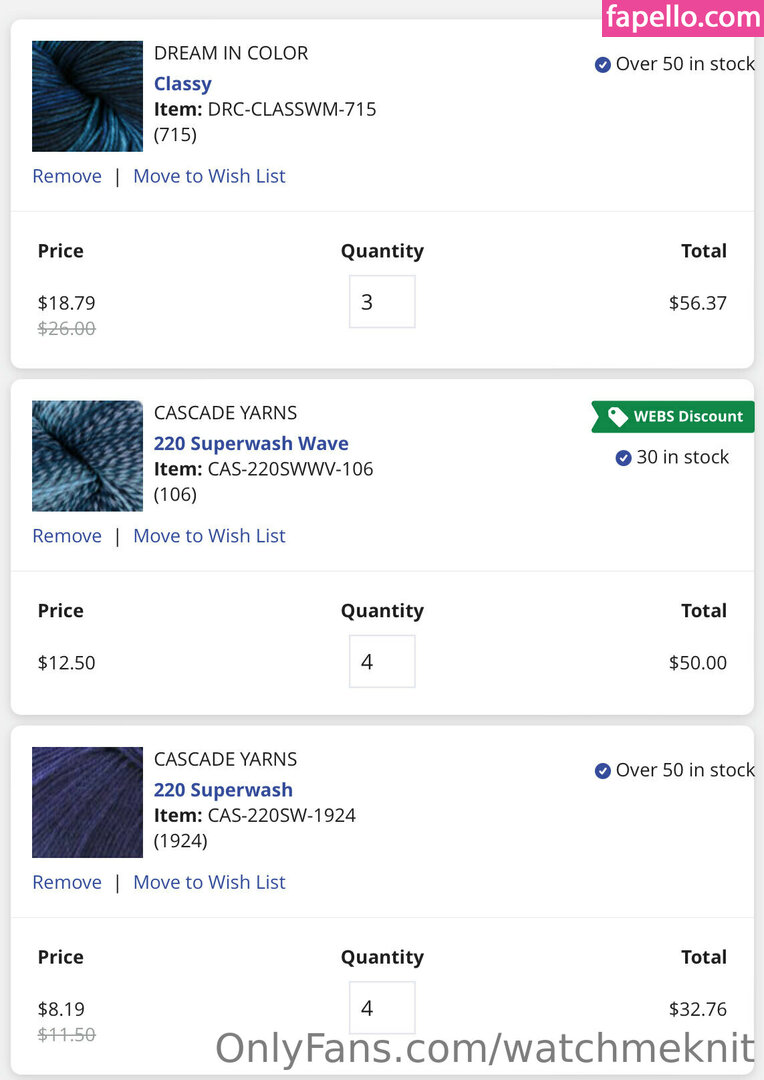This screenshot has width=764, height=1080.
Task: Move 220 Superwash Wave to Wish List
Action: pos(209,536)
